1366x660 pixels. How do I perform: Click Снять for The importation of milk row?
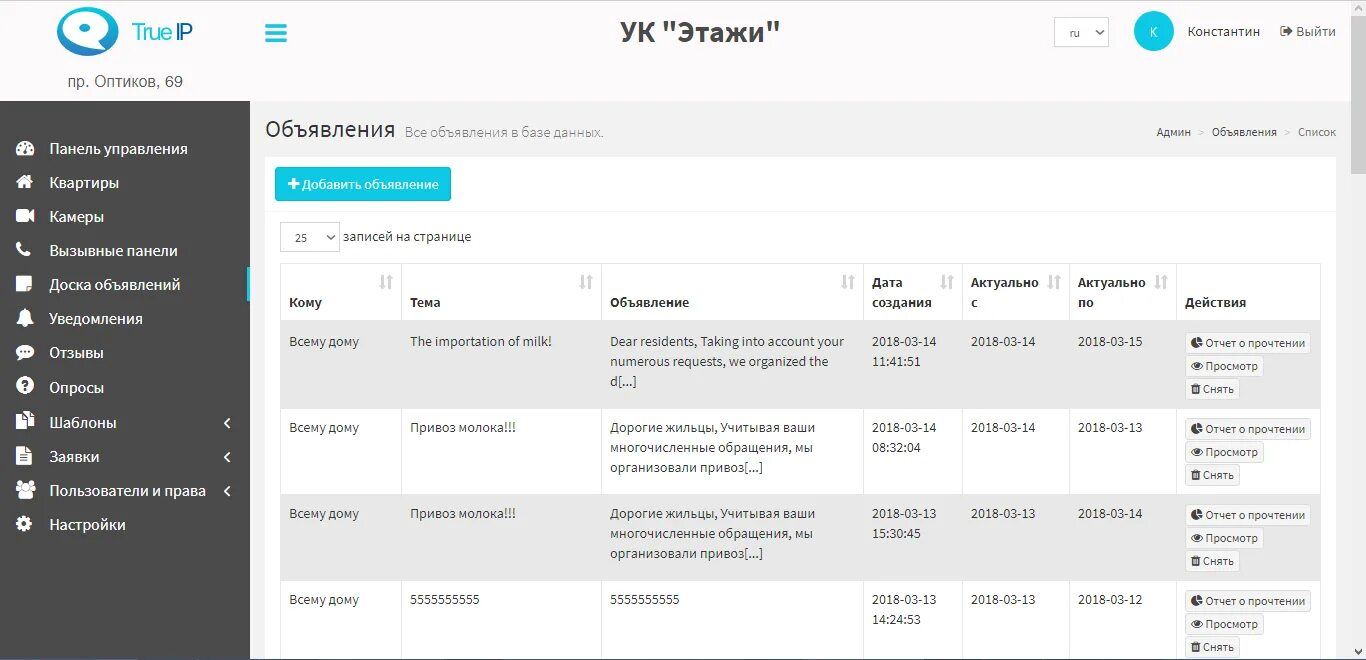coord(1212,389)
